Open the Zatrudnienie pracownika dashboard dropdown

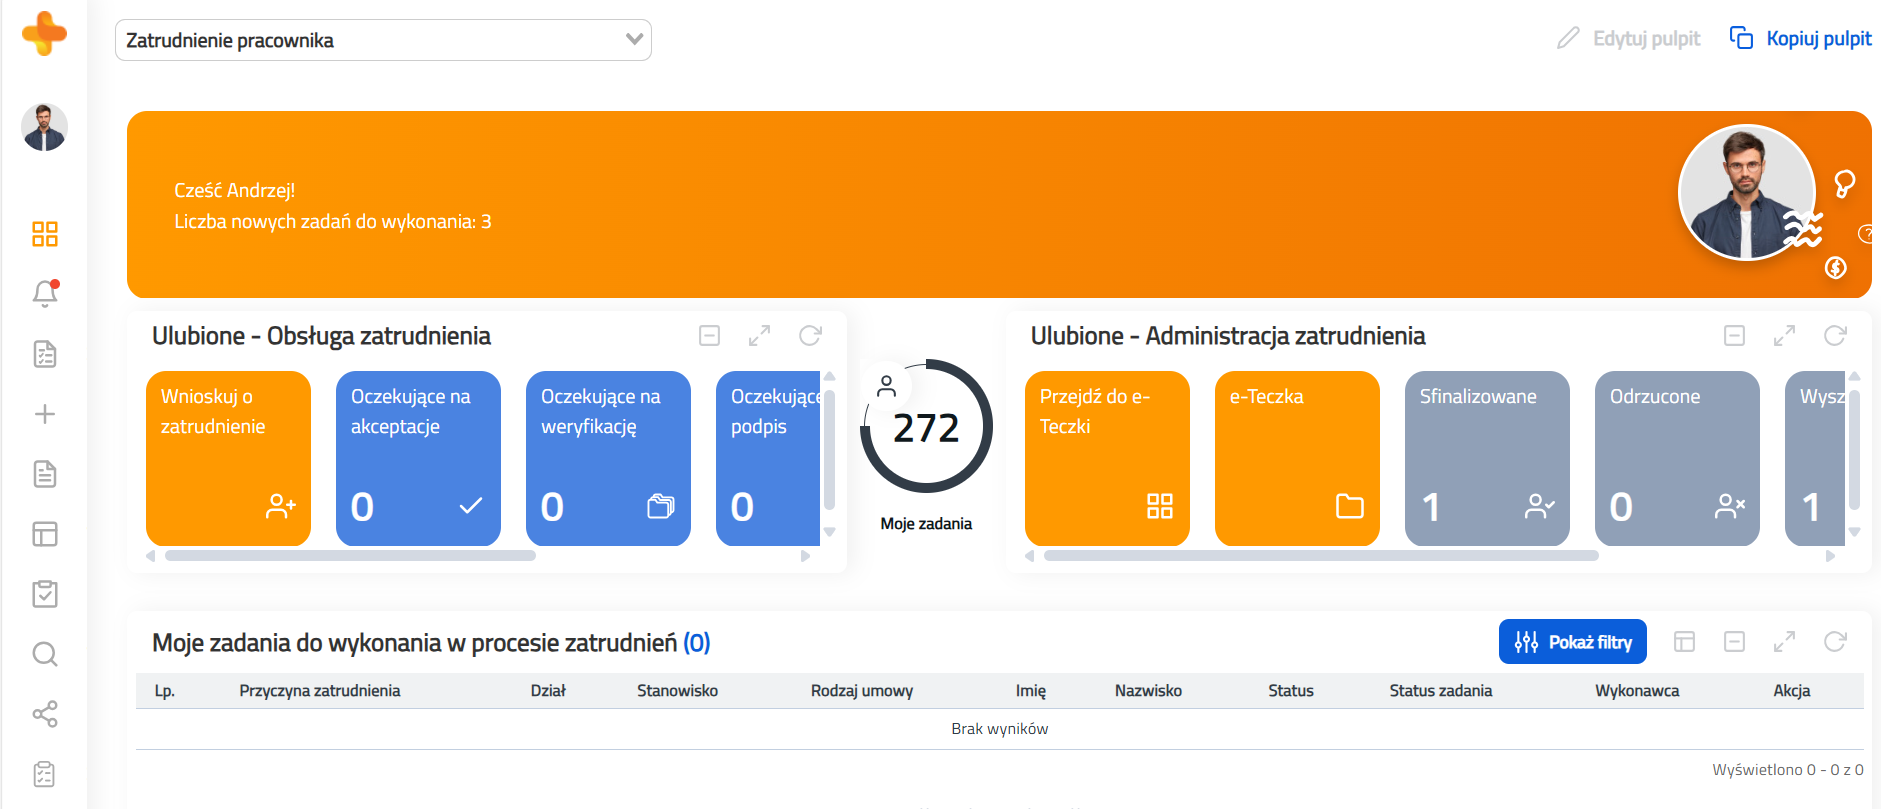383,40
